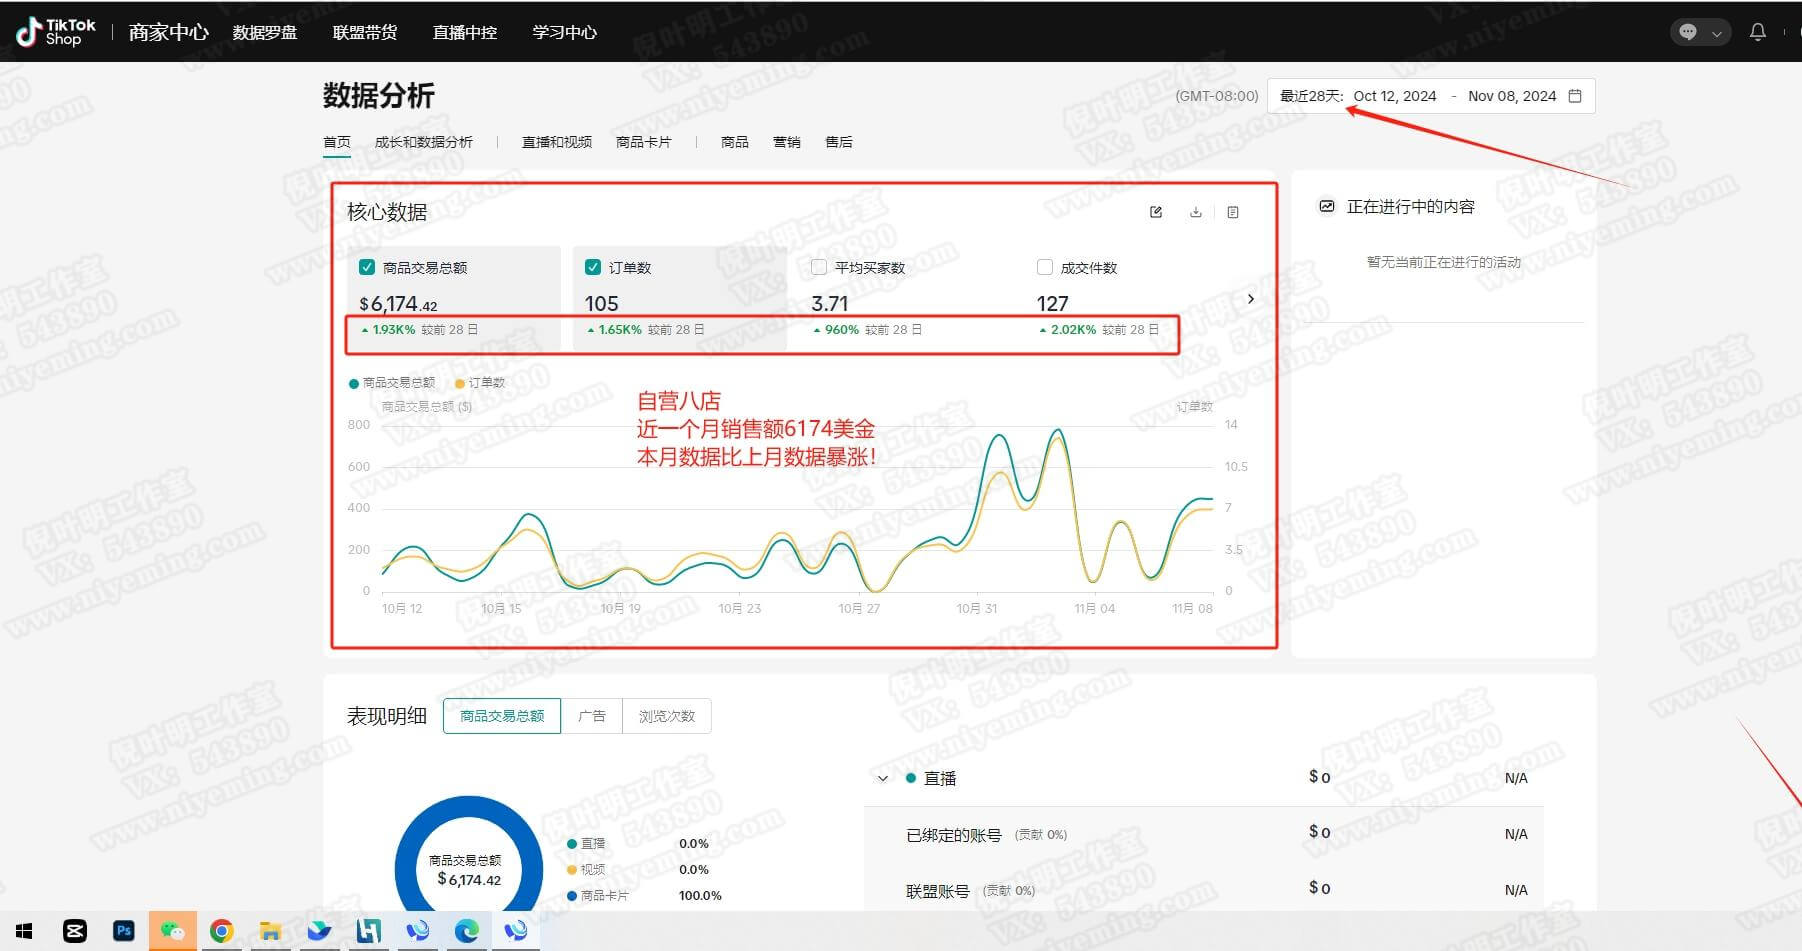Click the 2.02K% growth indicator

click(1067, 329)
